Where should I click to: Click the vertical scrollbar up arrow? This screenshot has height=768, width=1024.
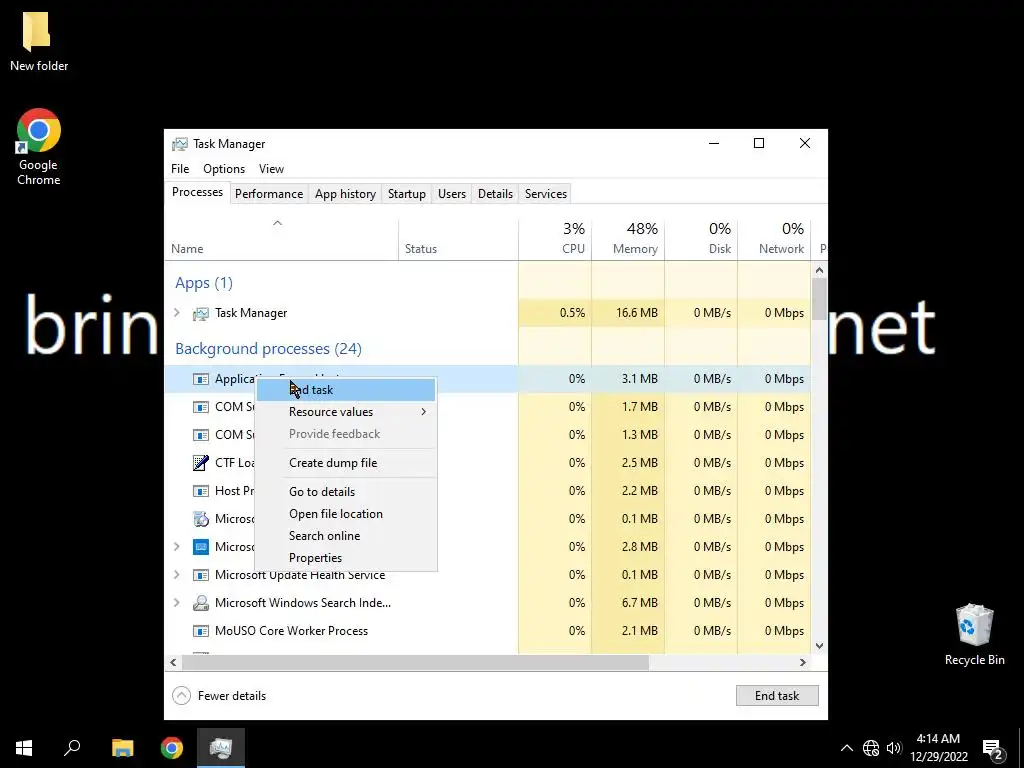(x=820, y=270)
